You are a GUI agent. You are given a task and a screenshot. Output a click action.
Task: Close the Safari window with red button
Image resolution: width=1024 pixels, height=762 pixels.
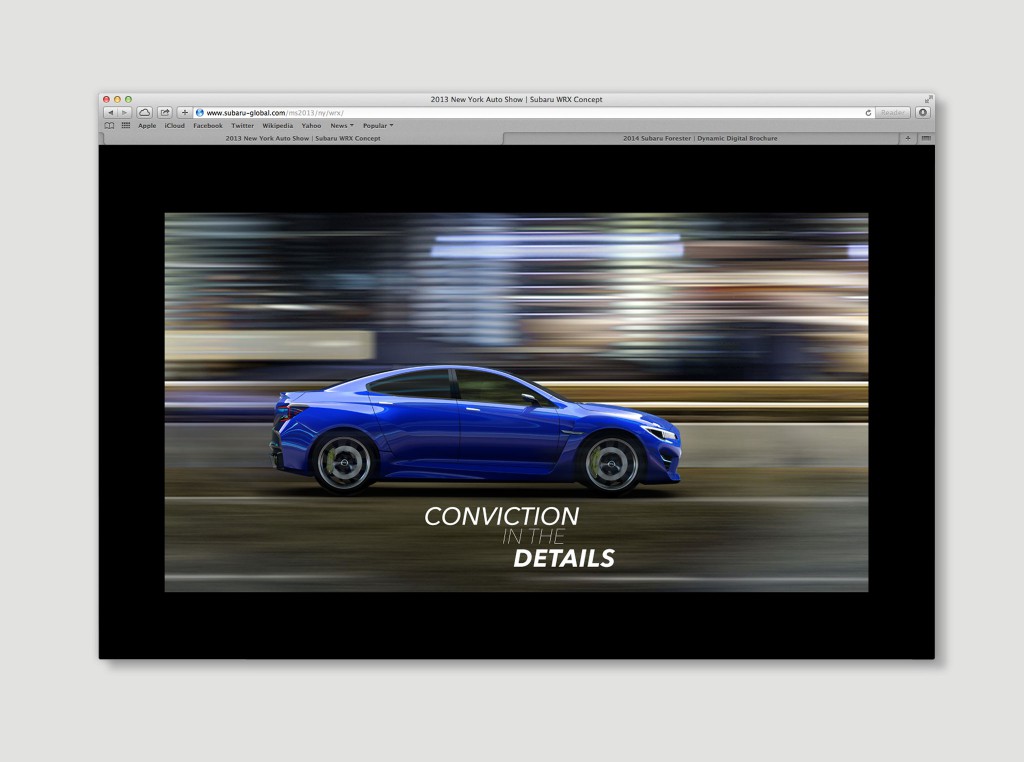[106, 99]
